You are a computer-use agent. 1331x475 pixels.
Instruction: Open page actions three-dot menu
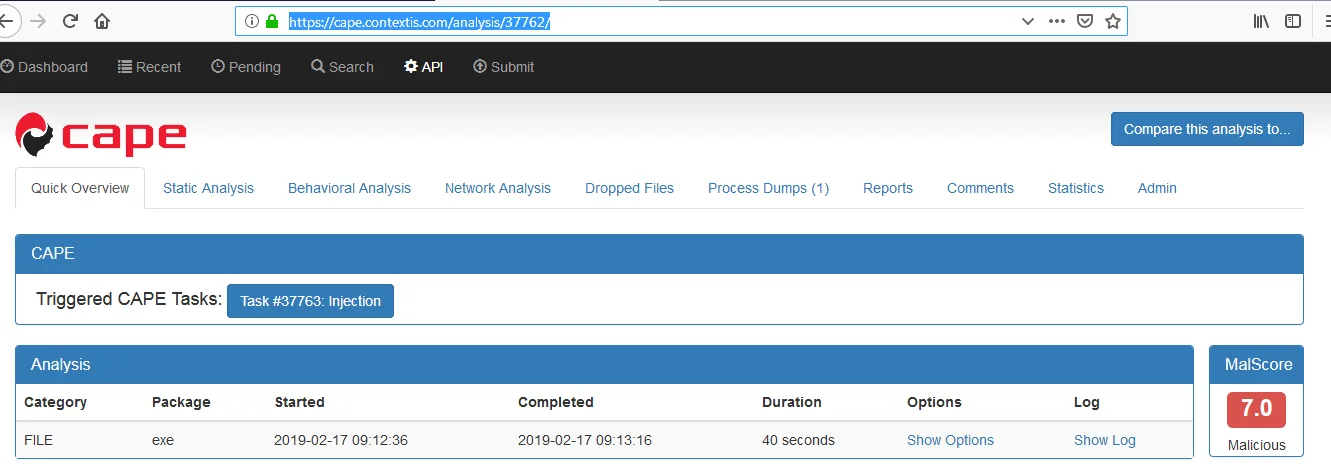pyautogui.click(x=1057, y=21)
